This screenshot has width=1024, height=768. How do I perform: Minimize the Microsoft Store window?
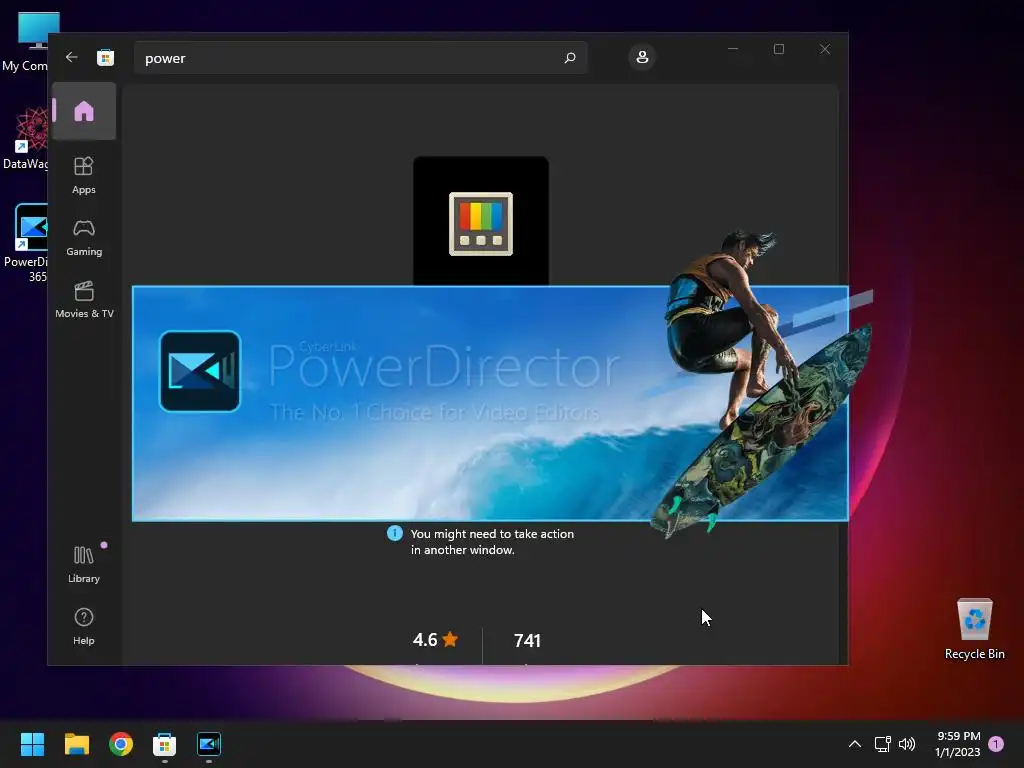click(733, 49)
